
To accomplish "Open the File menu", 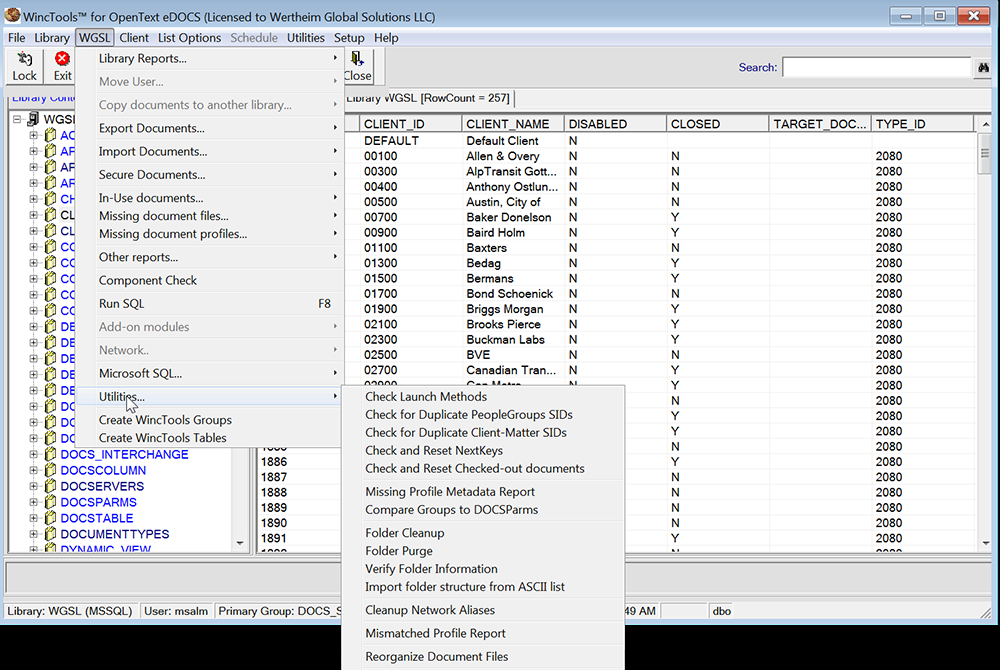I will [17, 38].
